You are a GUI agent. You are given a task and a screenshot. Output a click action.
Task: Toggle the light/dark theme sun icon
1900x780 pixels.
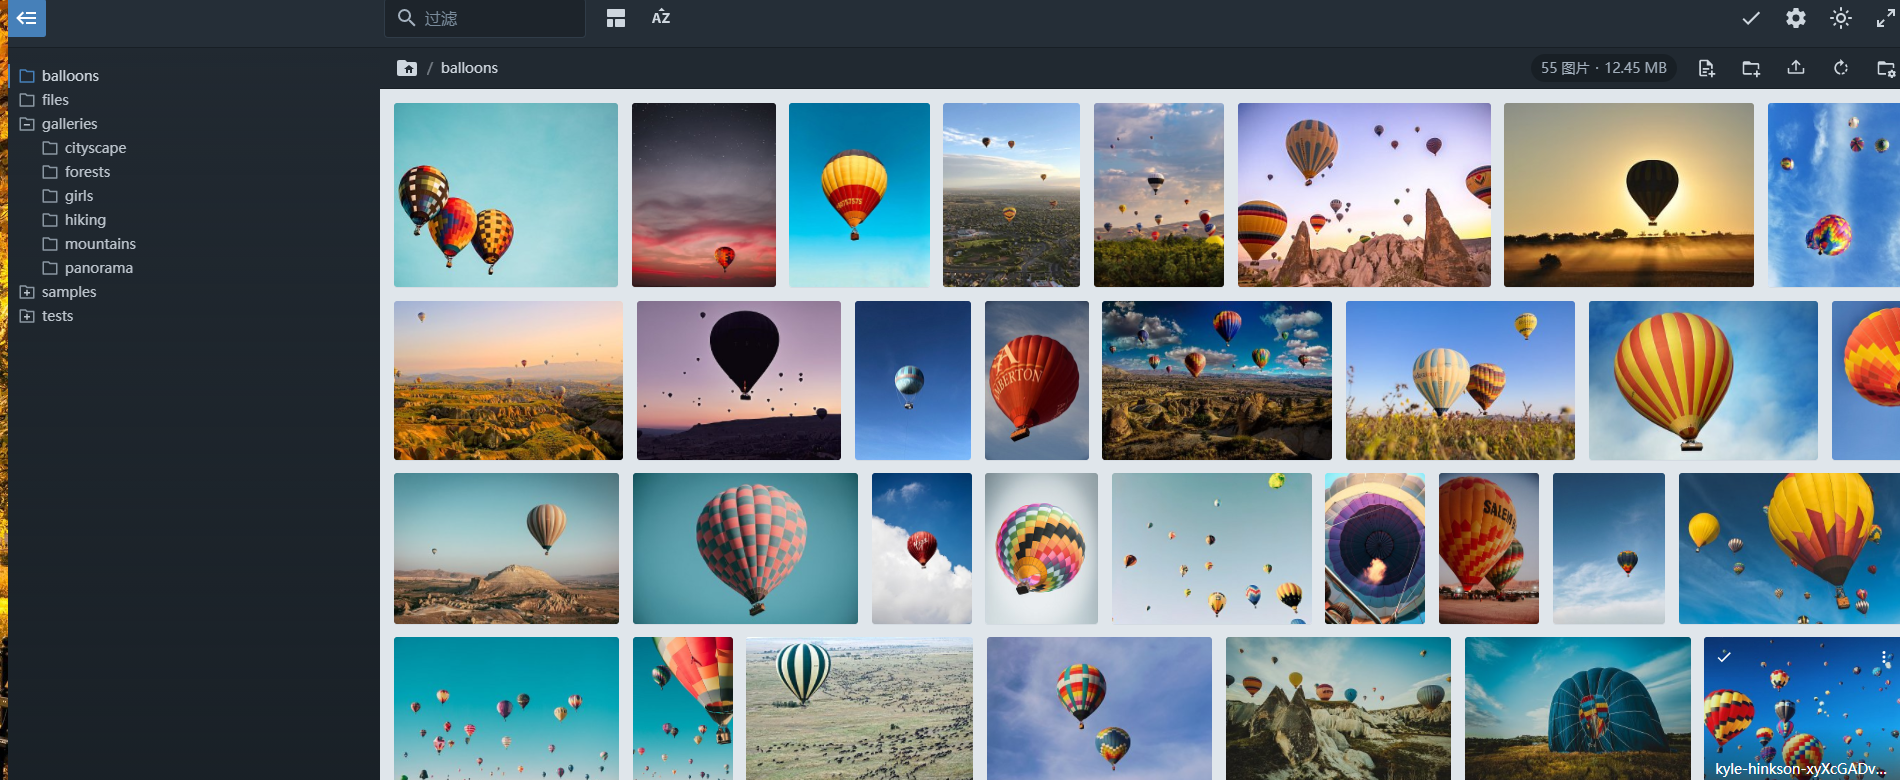1841,18
